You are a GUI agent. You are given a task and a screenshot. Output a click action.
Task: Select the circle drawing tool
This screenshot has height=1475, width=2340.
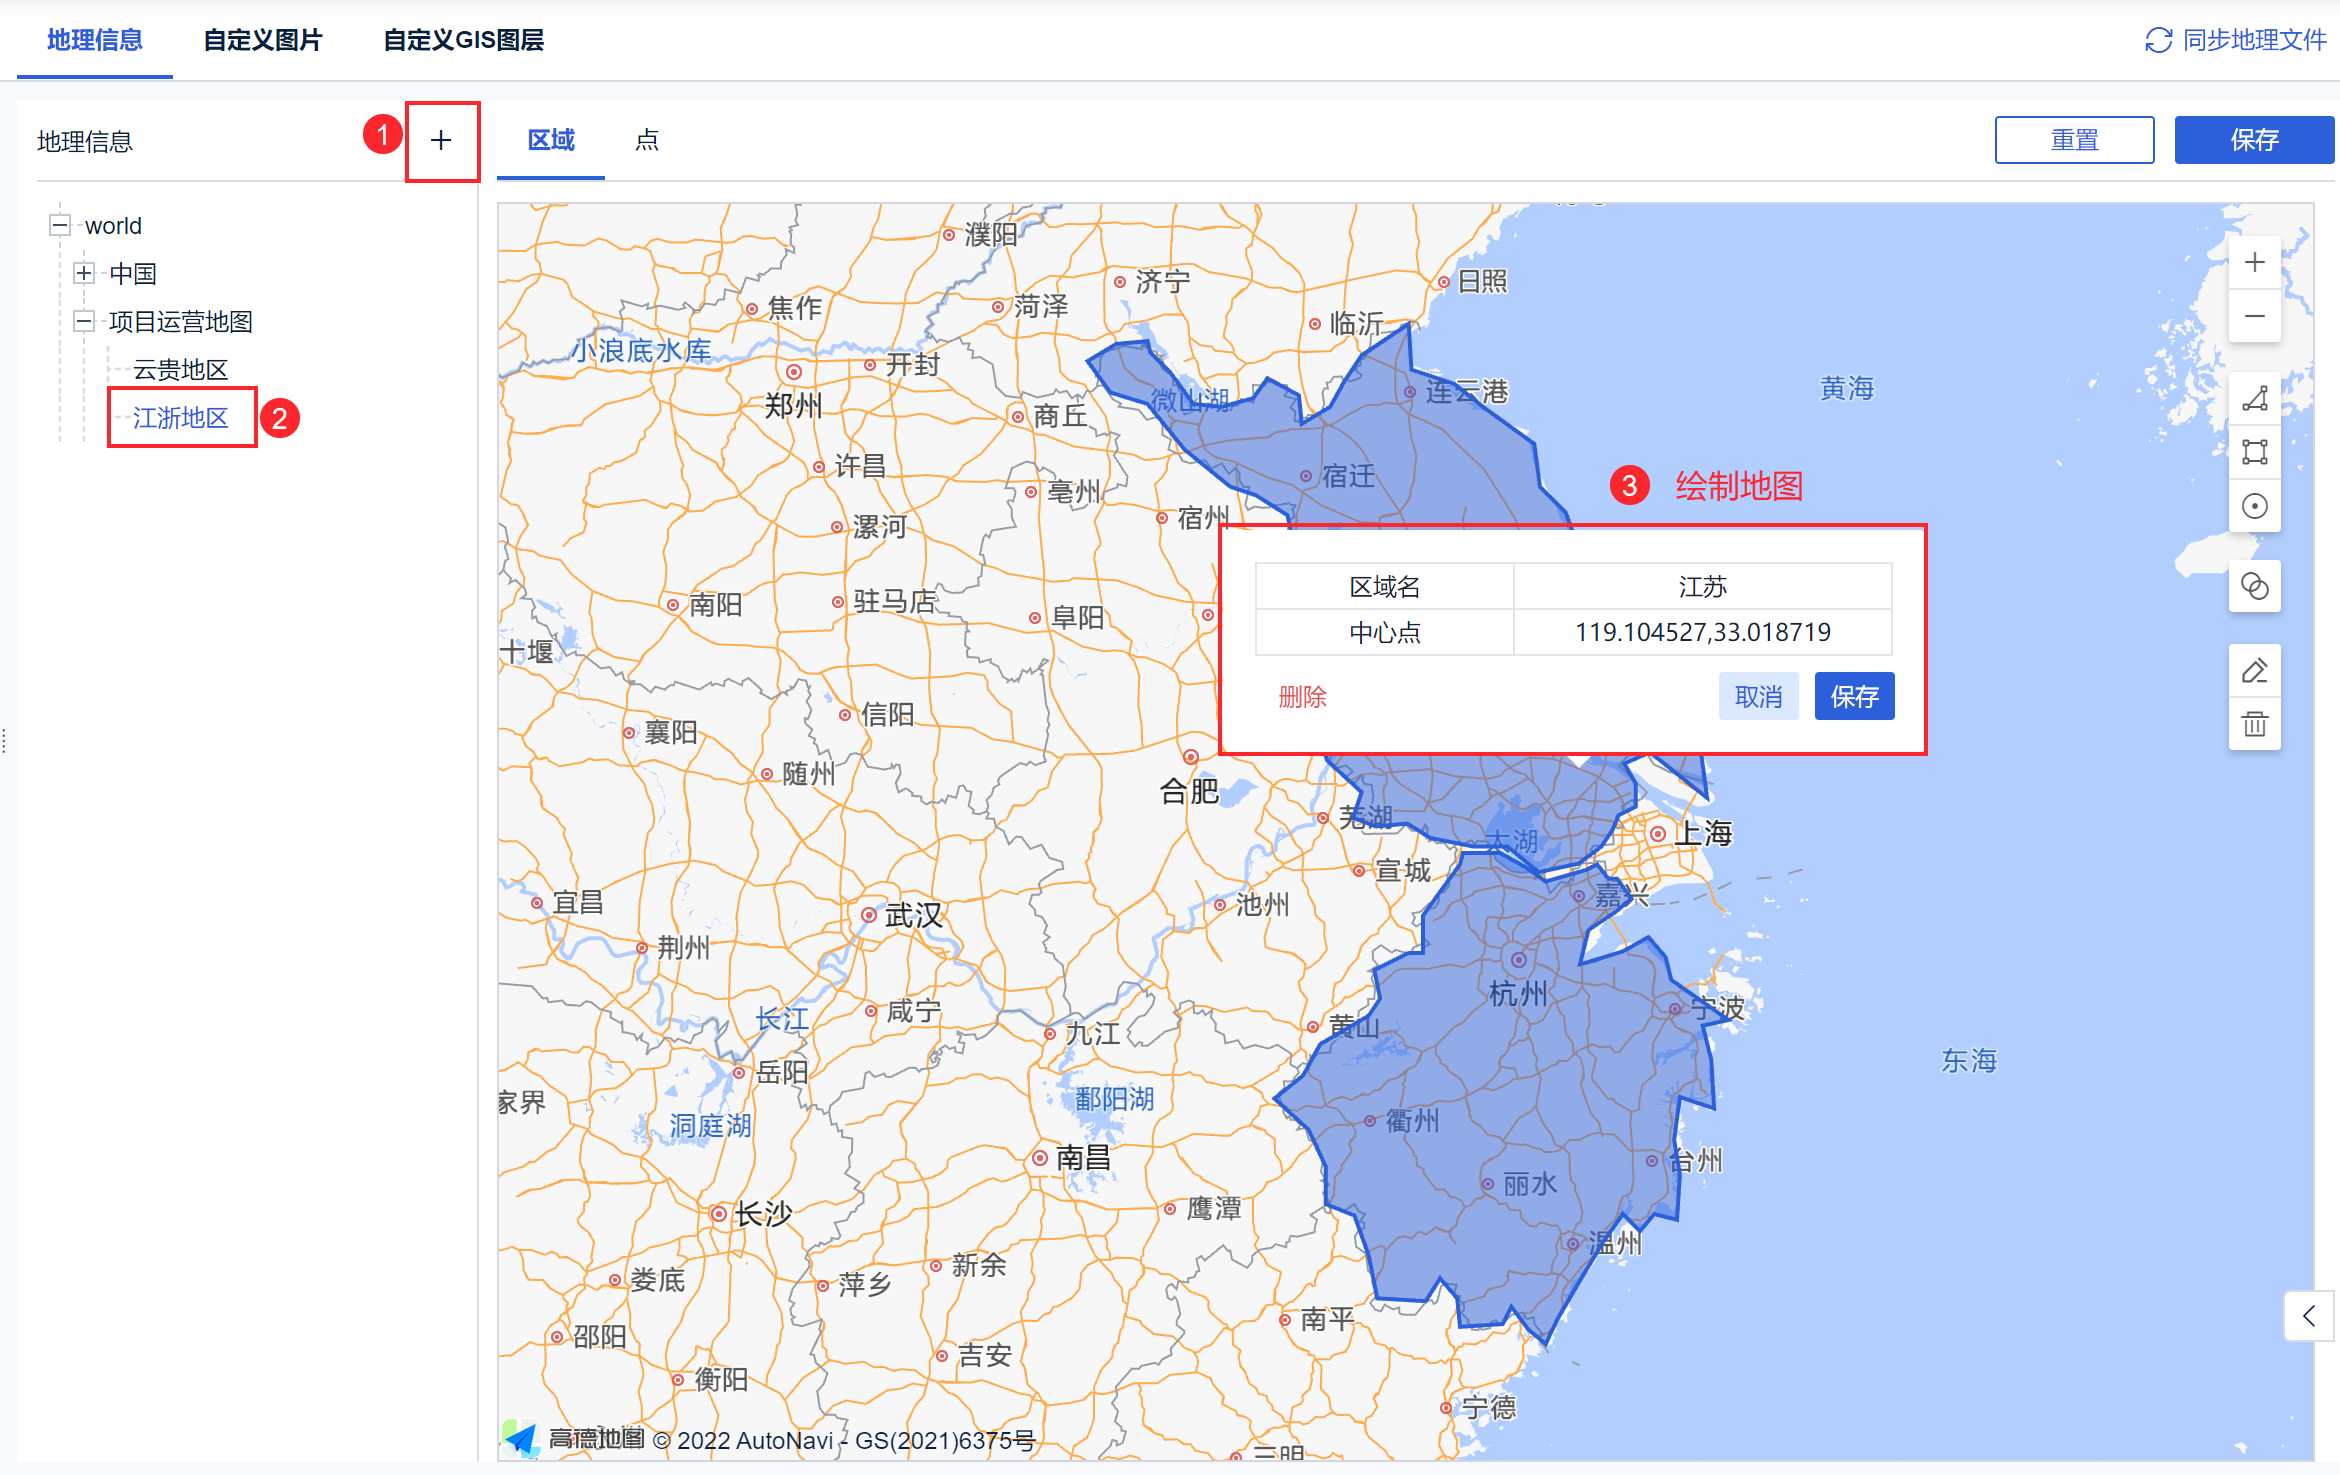(x=2254, y=506)
